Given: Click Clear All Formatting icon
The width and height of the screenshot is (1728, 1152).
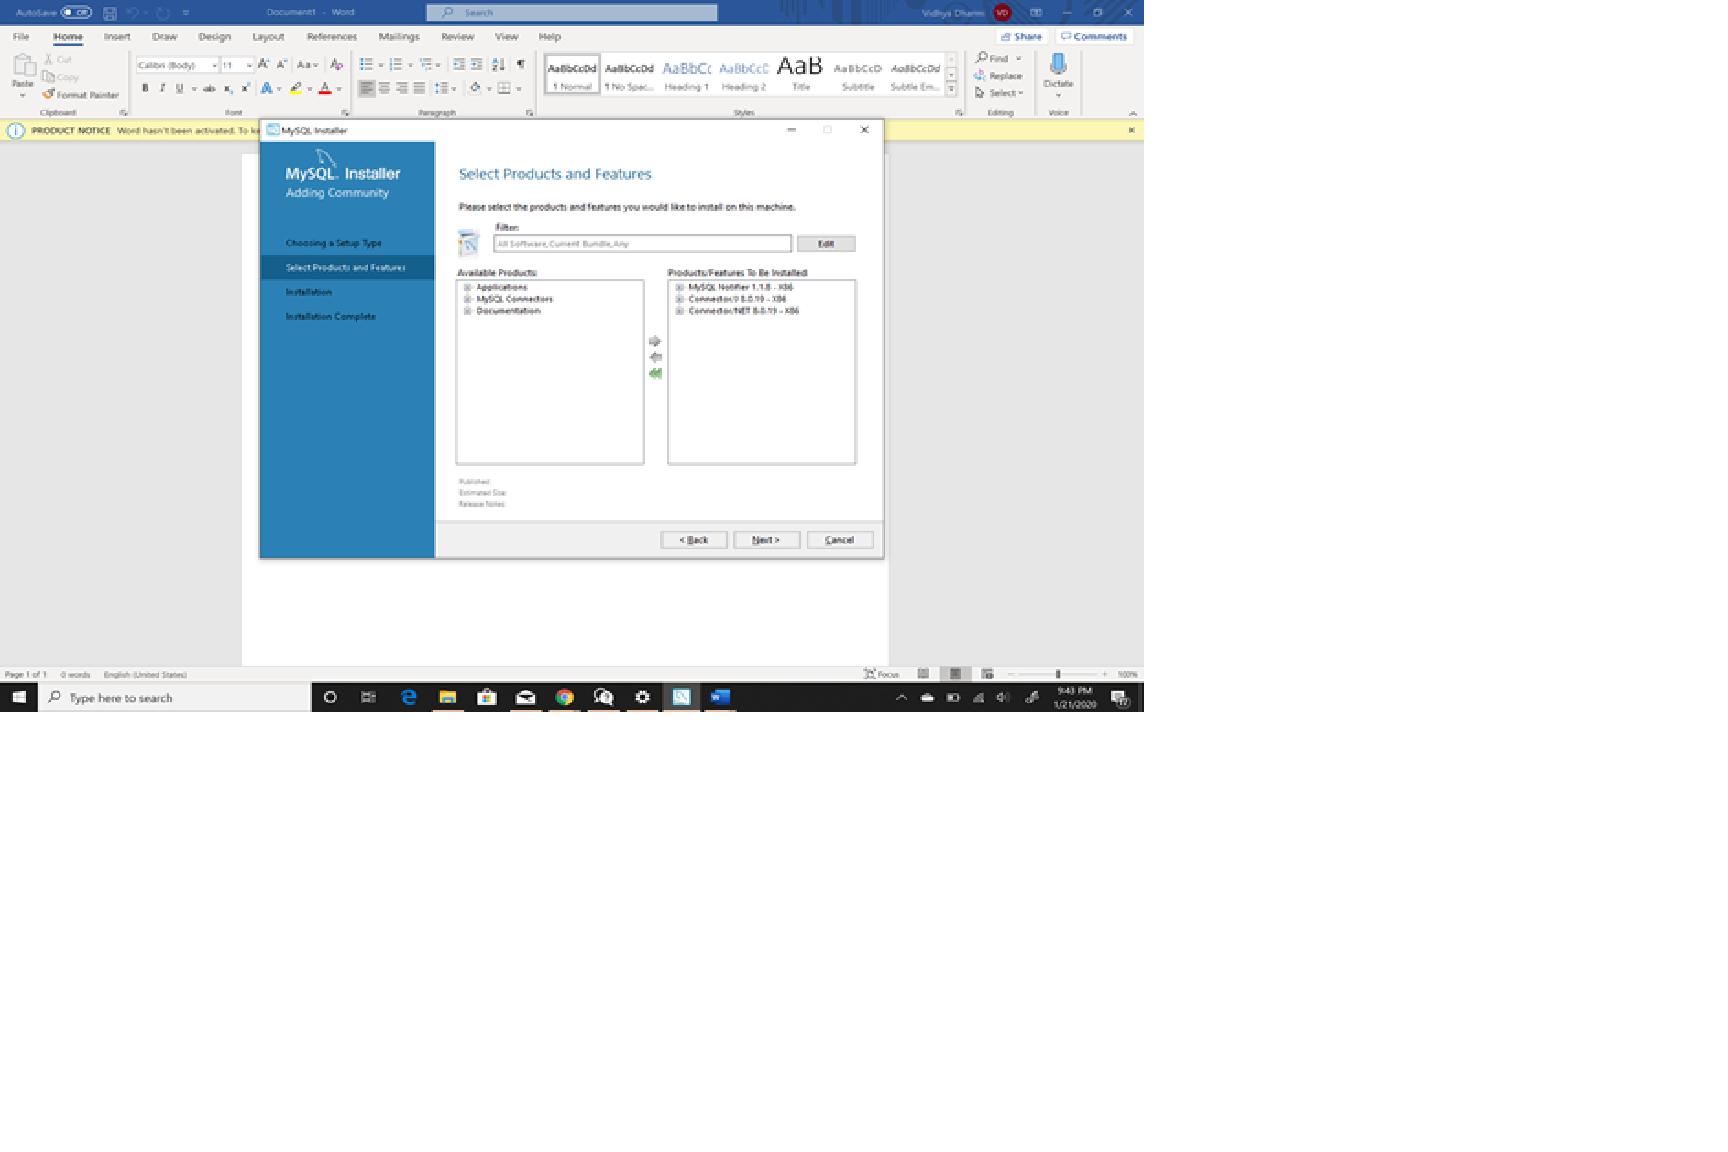Looking at the screenshot, I should tap(336, 65).
